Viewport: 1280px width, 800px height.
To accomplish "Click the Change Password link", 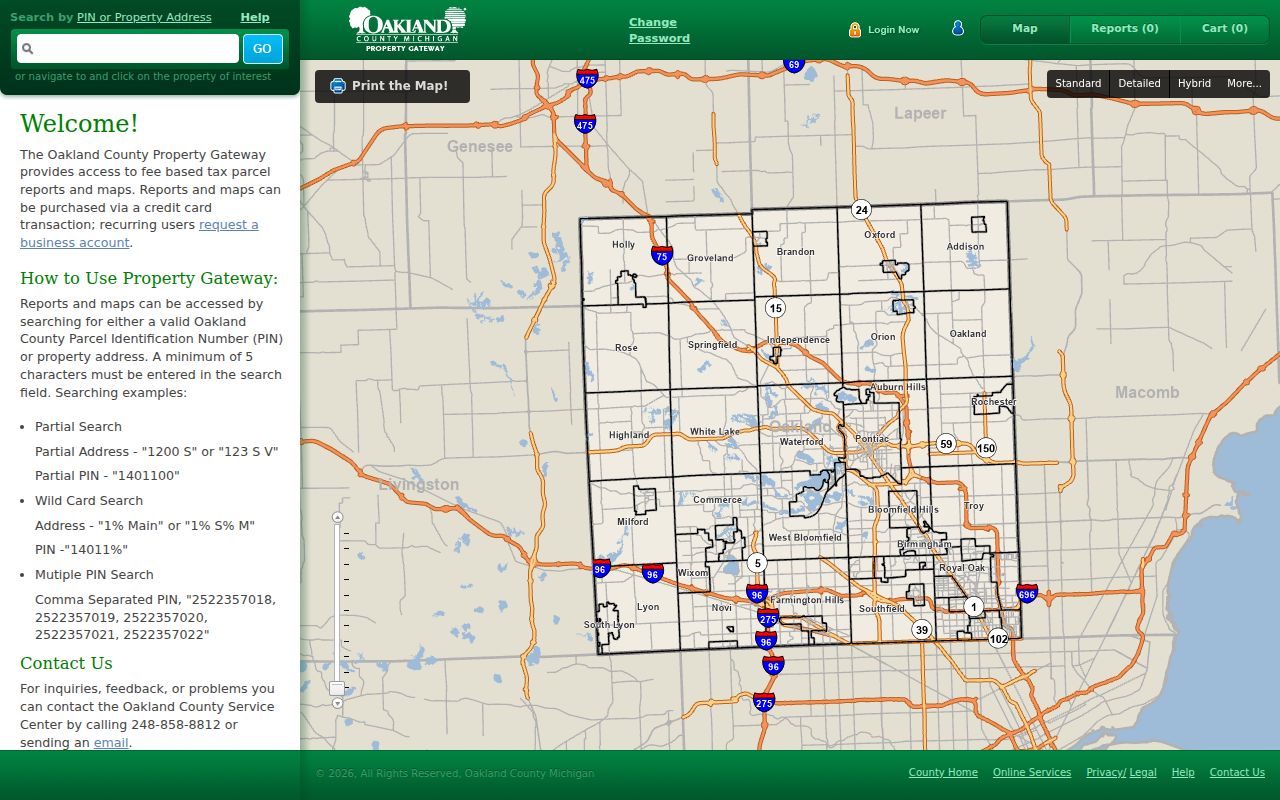I will (x=659, y=30).
